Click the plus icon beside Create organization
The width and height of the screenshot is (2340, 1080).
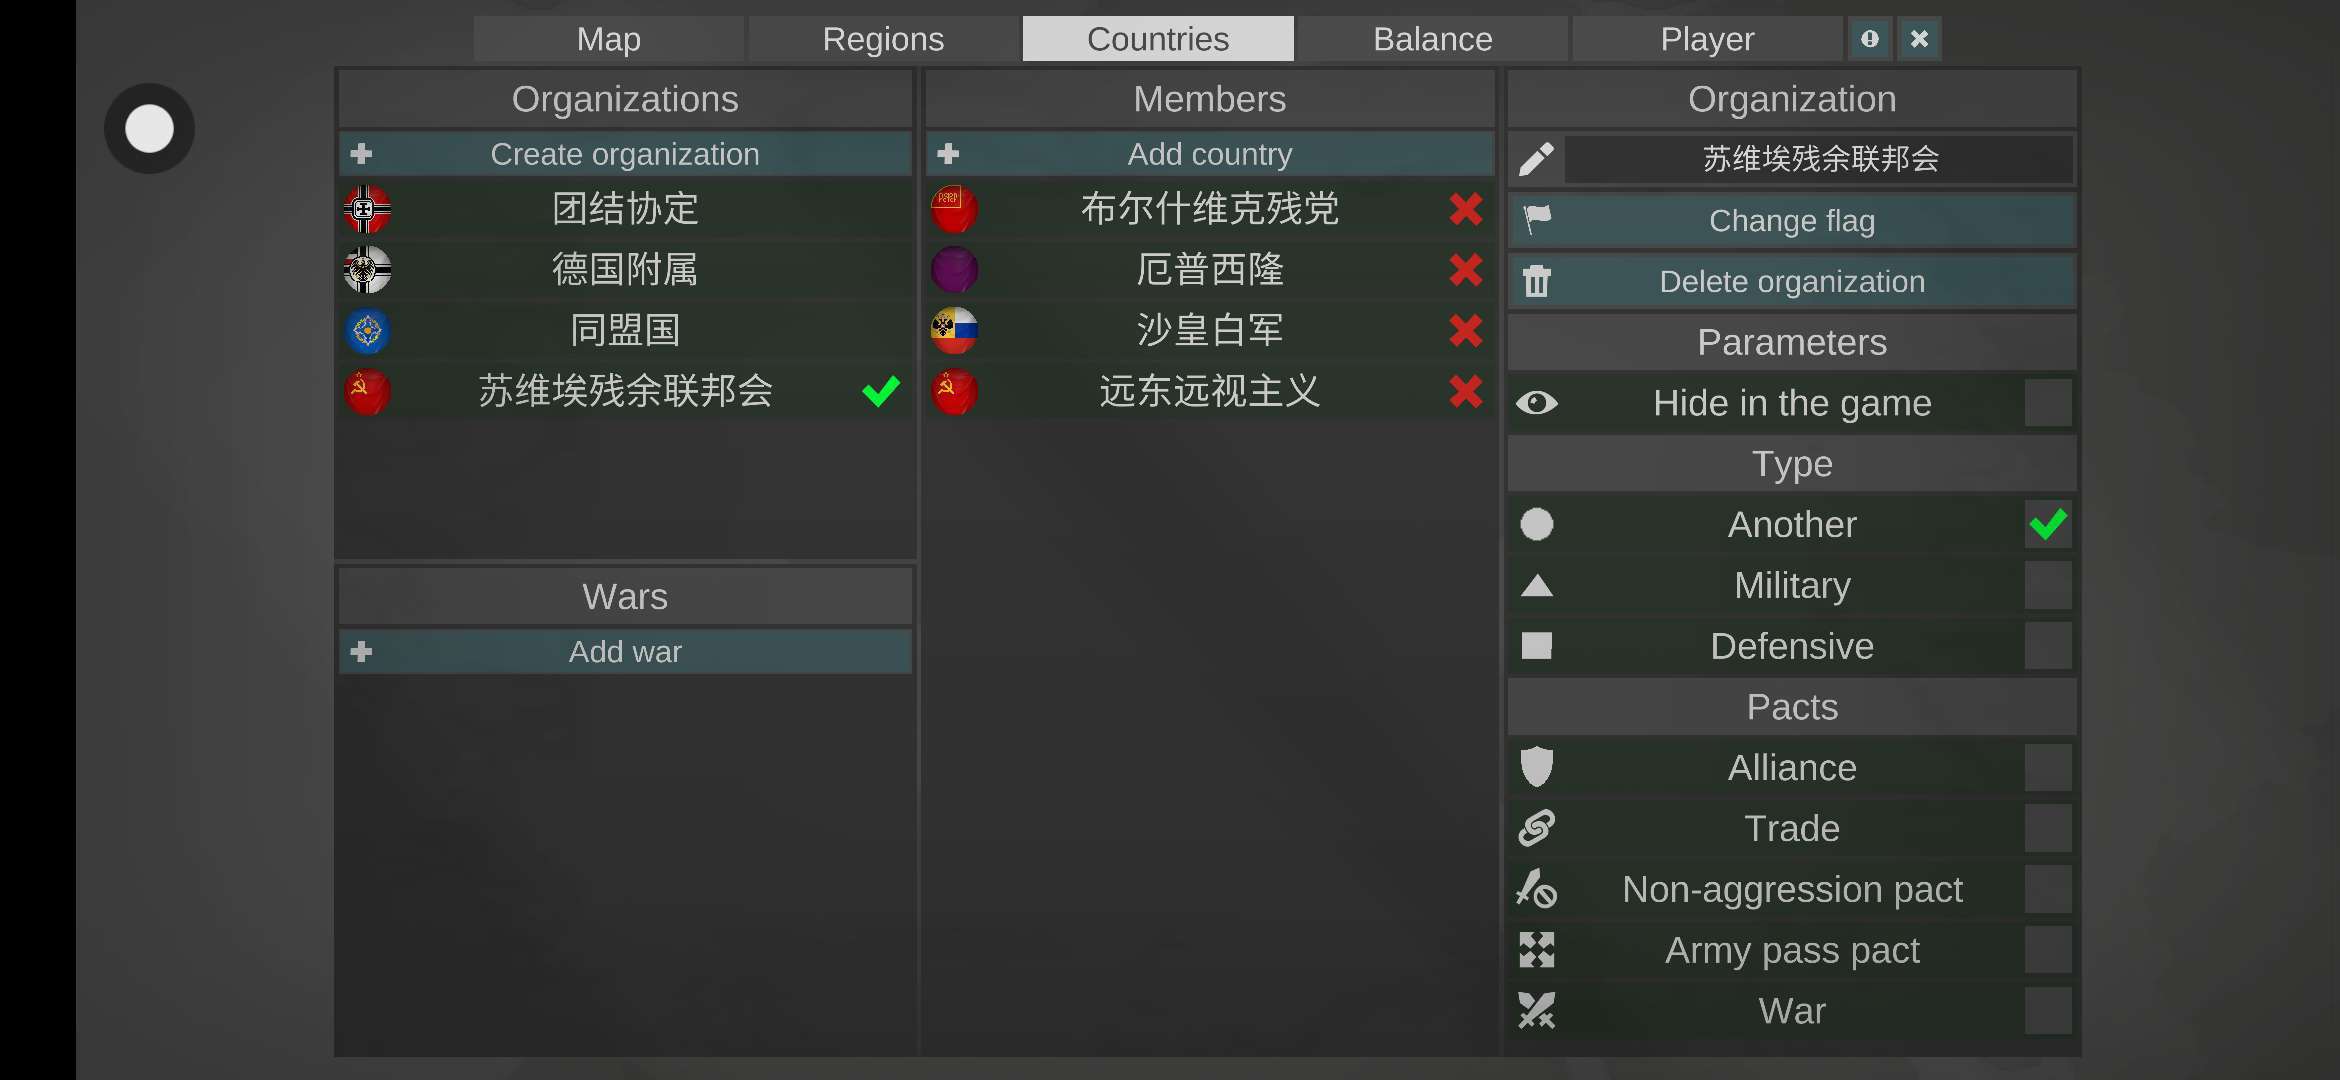pyautogui.click(x=362, y=154)
